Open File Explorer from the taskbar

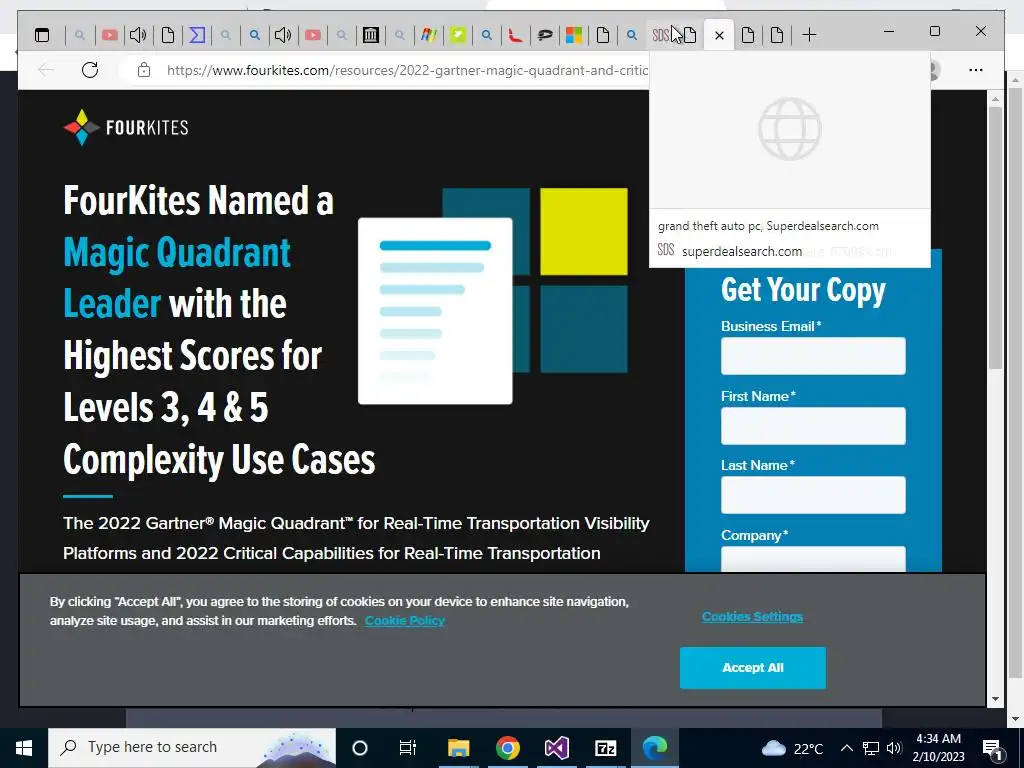click(x=458, y=748)
